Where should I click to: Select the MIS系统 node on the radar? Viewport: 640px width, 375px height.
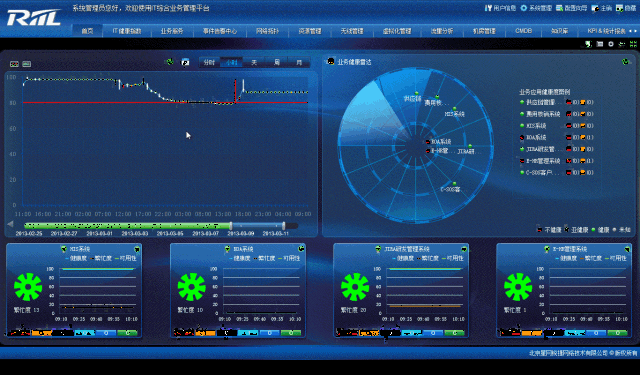tap(454, 109)
